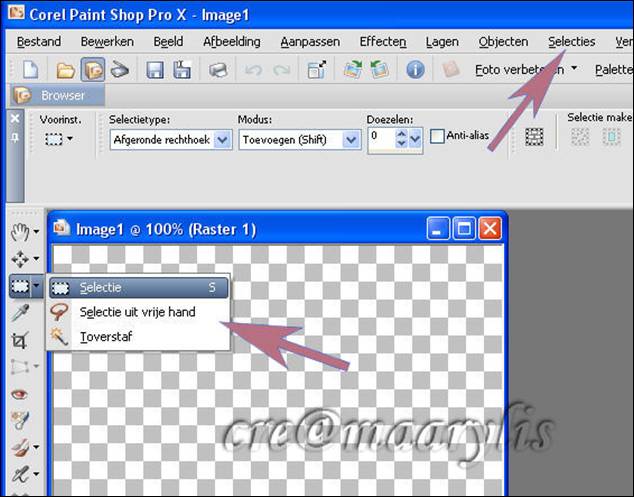Screen dimensions: 634x497
Task: Open the Doezelen value dropdown arrow
Action: 416,139
